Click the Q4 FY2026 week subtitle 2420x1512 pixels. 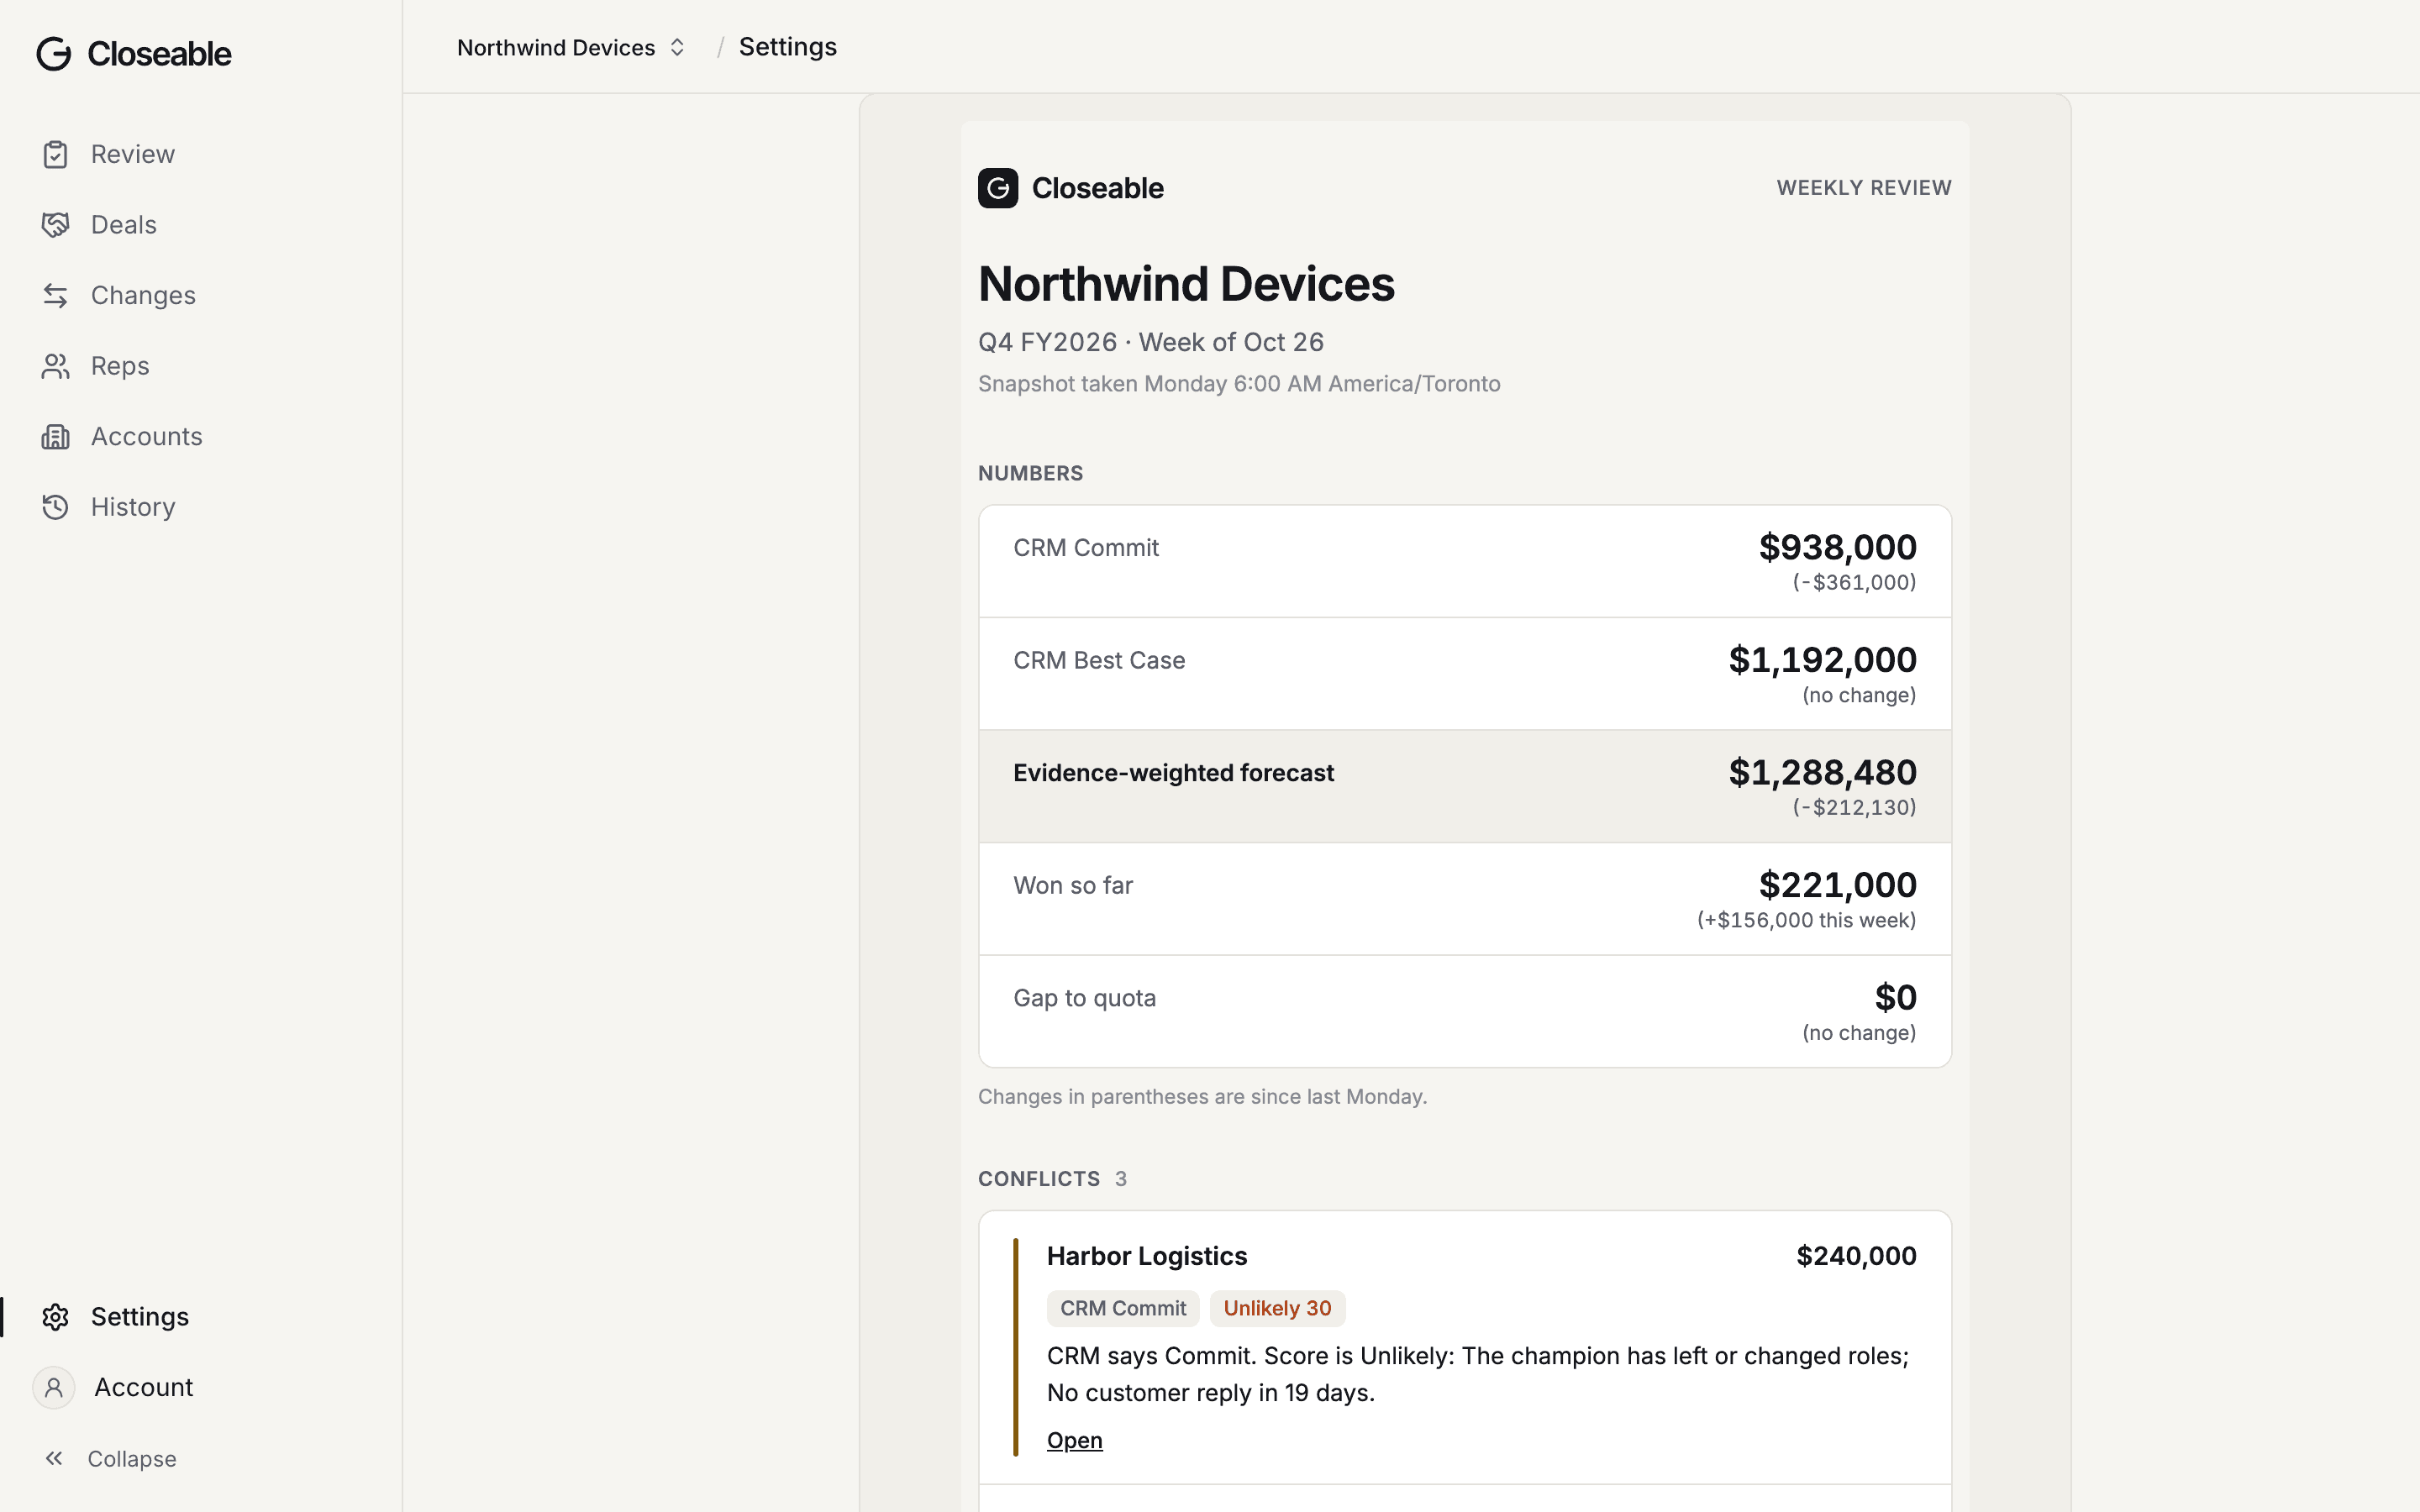click(1151, 343)
